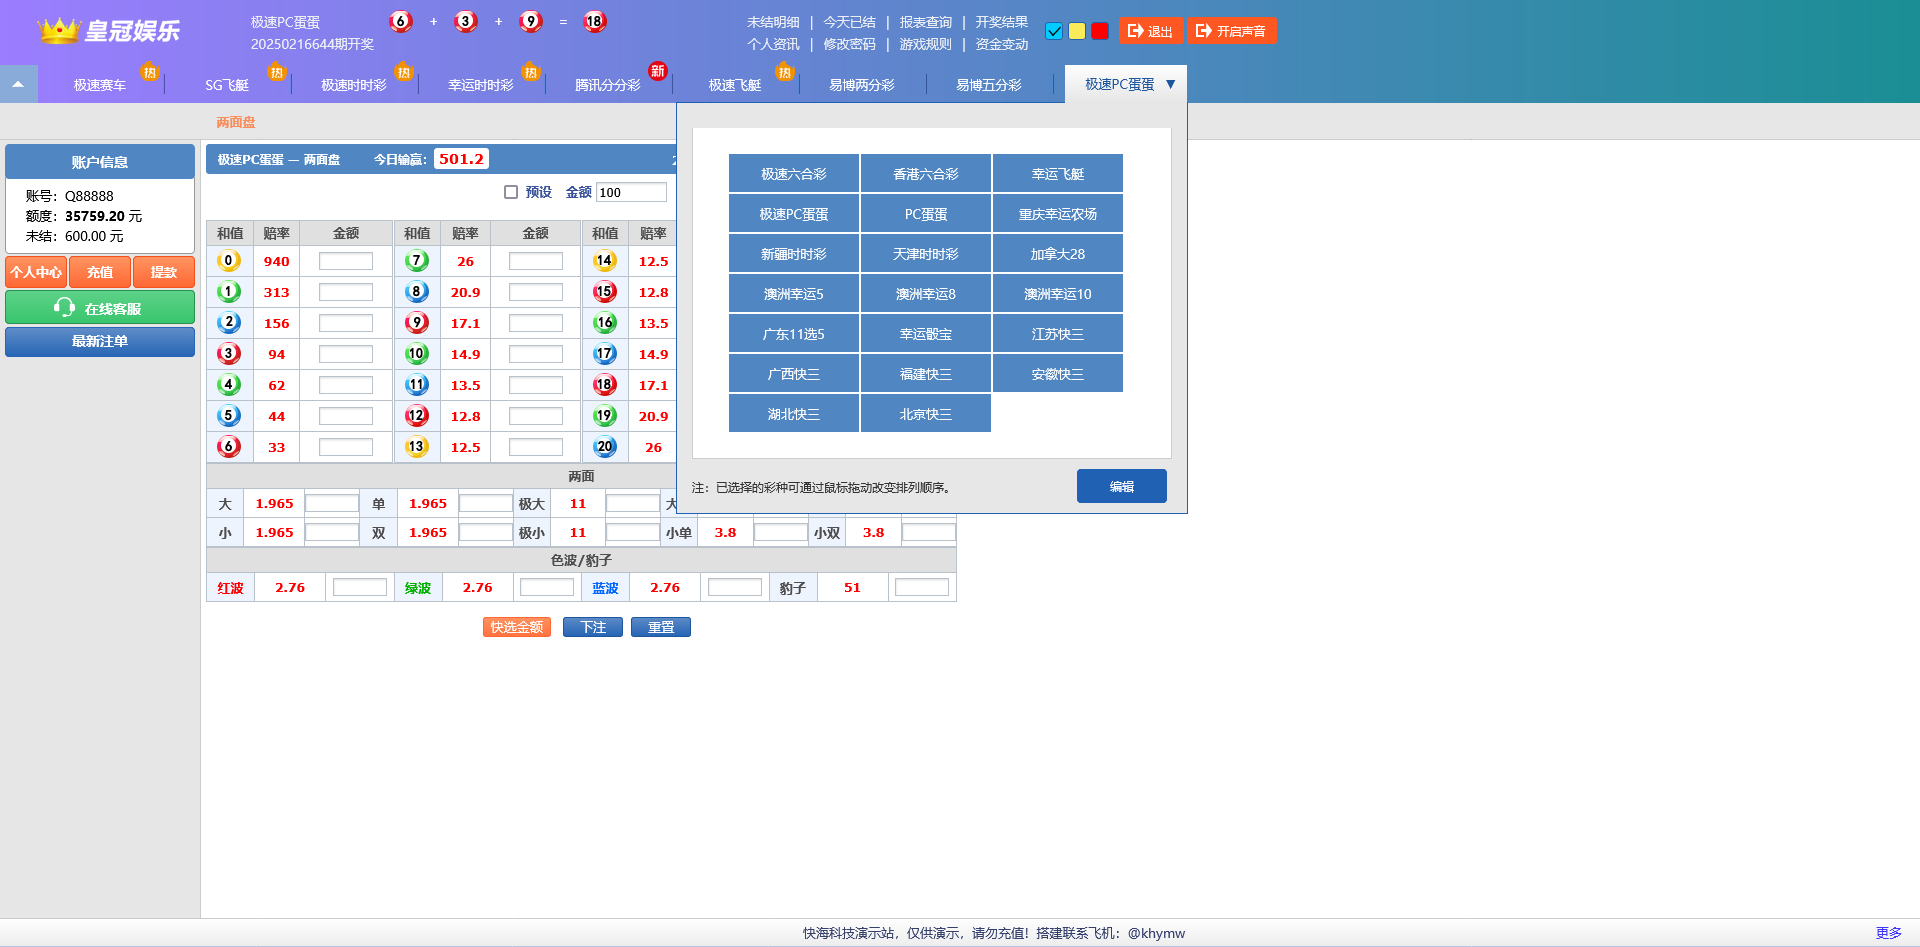
Task: Click the blue checkmark theme swatch
Action: [x=1054, y=31]
